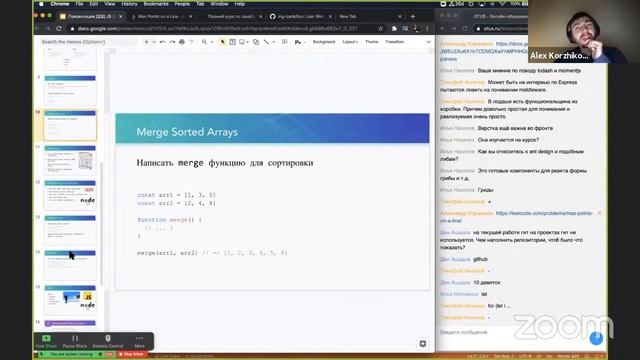Click the Theme button
Image resolution: width=640 pixels, height=360 pixels.
tap(371, 42)
